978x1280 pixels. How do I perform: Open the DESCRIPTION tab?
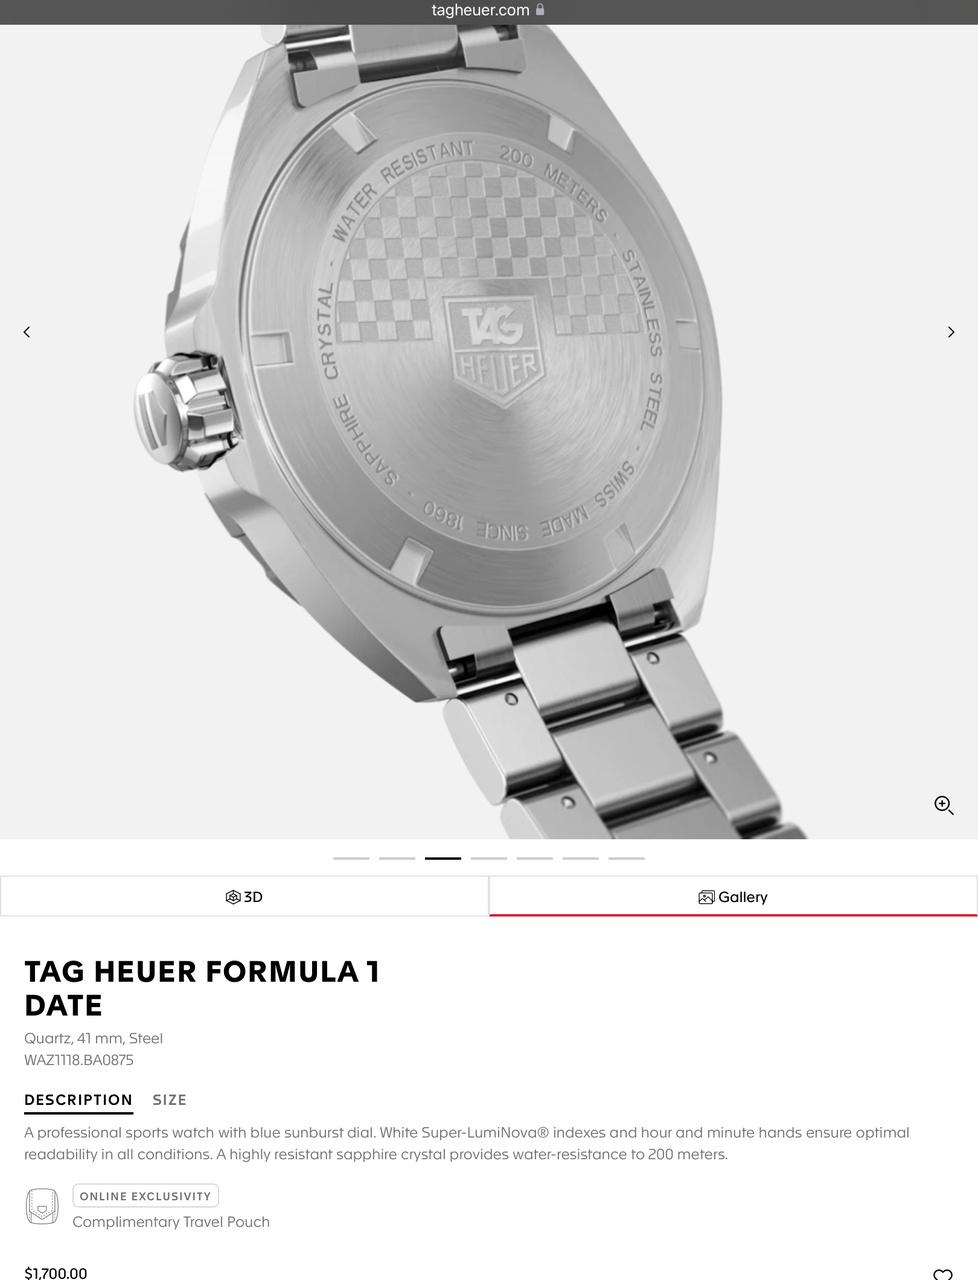[78, 1100]
